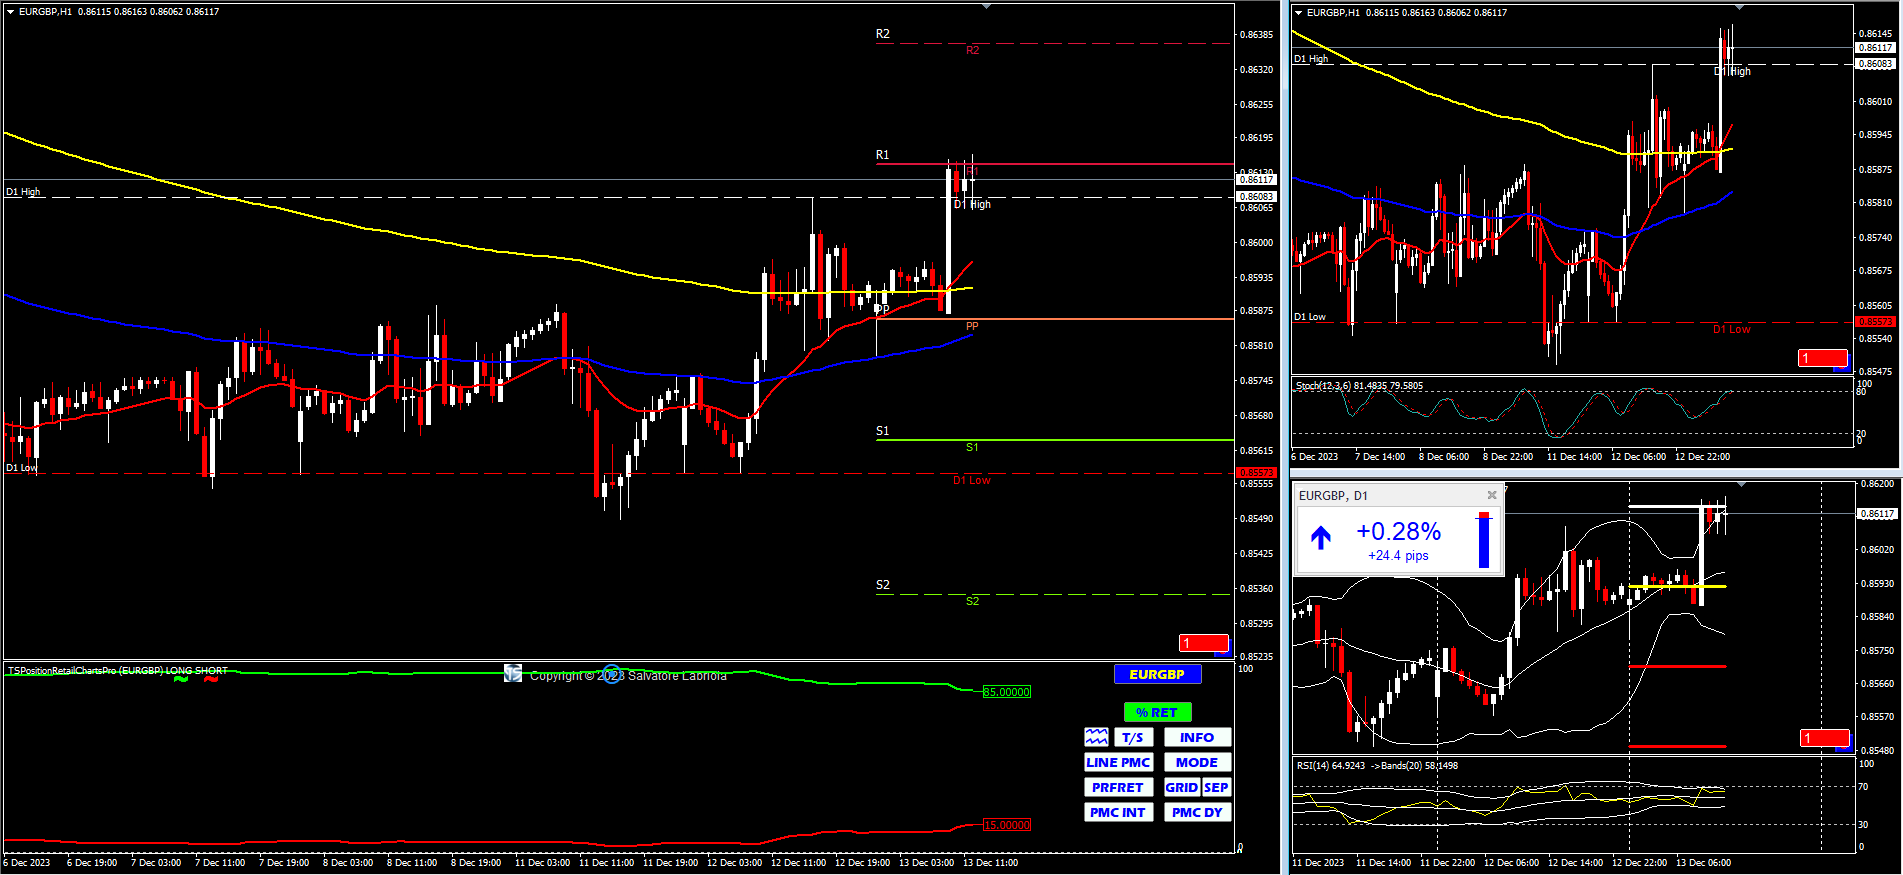Click the TSPositionRetailChartsPro indicator label
The width and height of the screenshot is (1903, 875).
pyautogui.click(x=117, y=670)
